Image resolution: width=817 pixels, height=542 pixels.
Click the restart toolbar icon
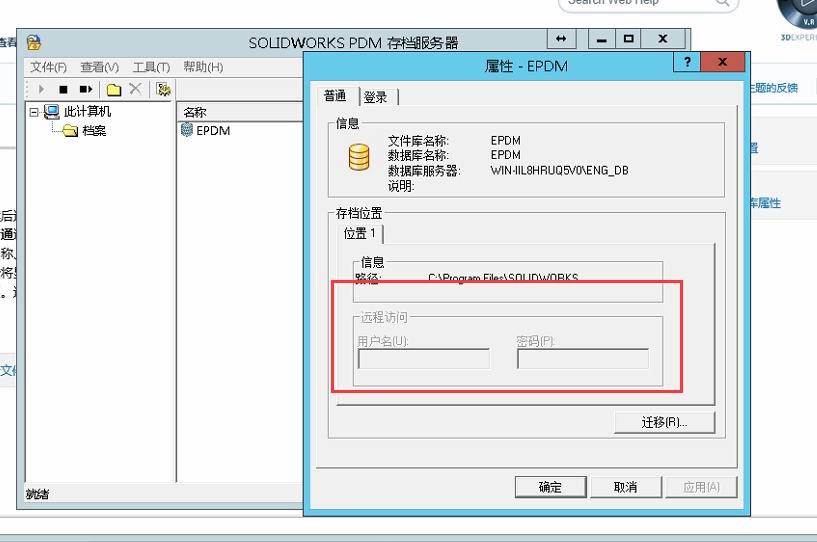click(85, 89)
